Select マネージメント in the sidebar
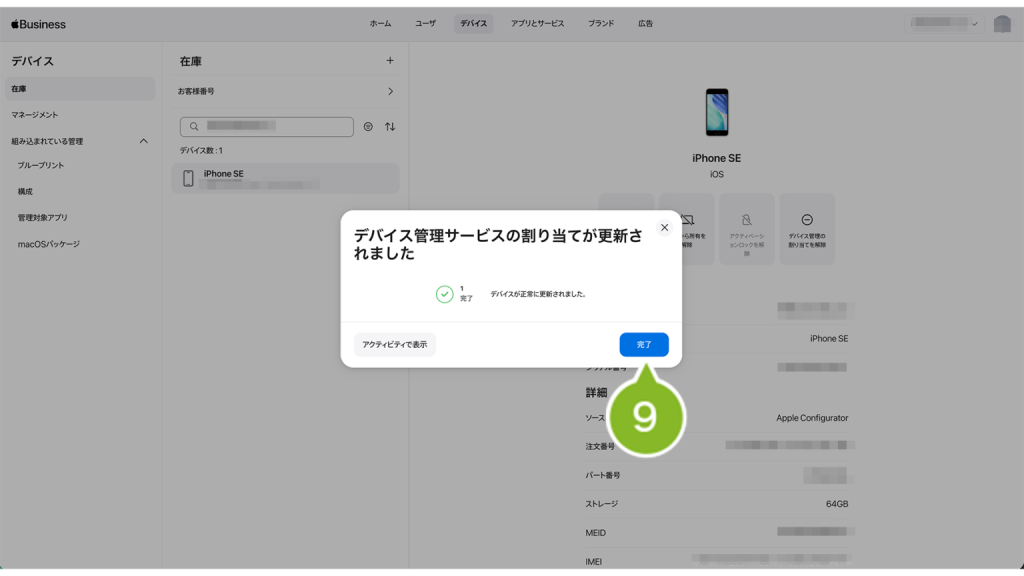The width and height of the screenshot is (1024, 576). 35,115
